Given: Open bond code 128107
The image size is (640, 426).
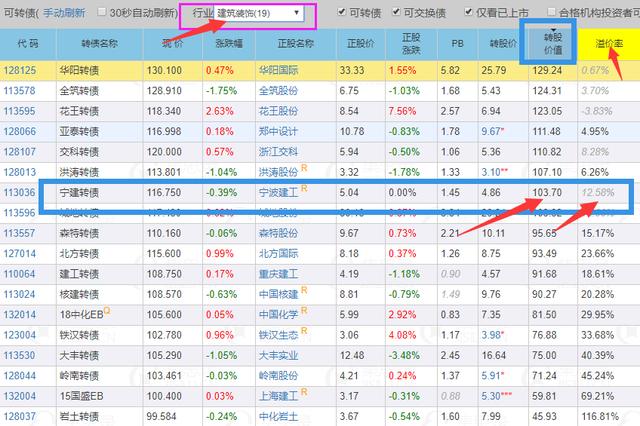Looking at the screenshot, I should click(20, 152).
